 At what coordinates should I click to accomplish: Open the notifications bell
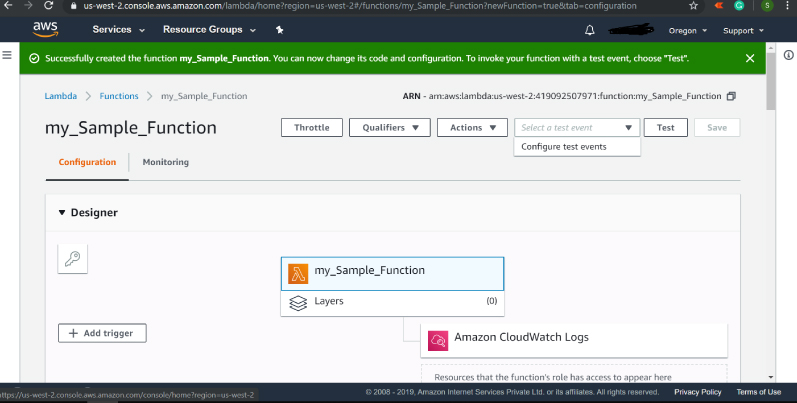[590, 30]
